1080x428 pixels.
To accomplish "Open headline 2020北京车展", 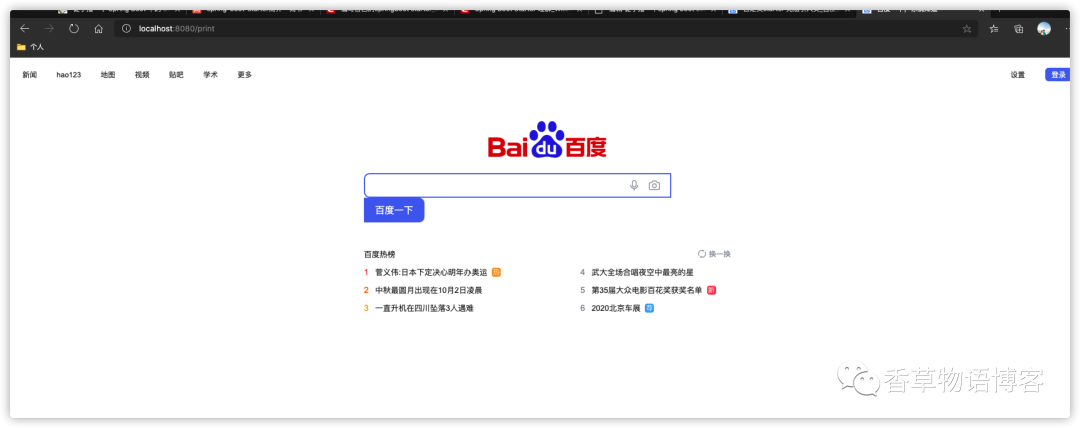I will pyautogui.click(x=616, y=308).
